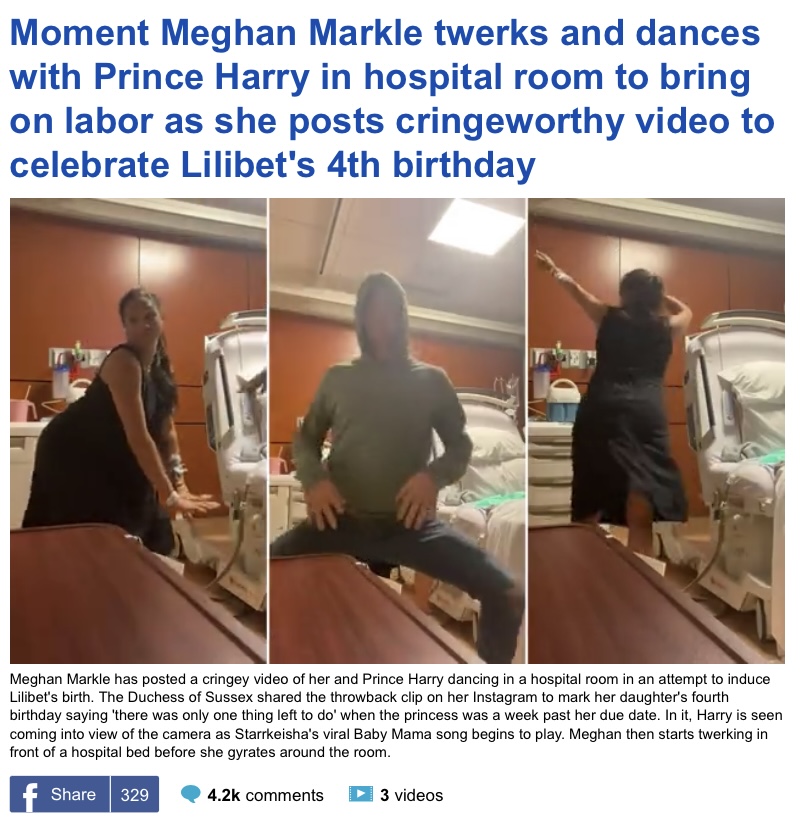Screen dimensions: 800x825
Task: Click the video play icon
Action: (x=361, y=794)
